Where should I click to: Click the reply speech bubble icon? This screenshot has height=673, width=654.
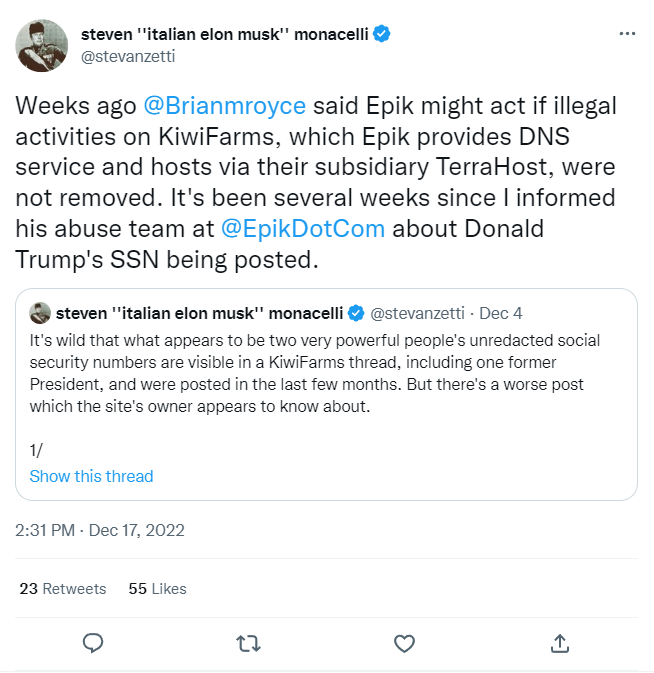tap(93, 643)
